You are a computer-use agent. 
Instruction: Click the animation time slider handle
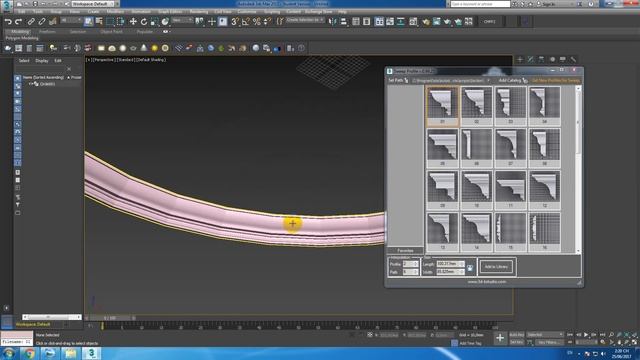point(110,318)
